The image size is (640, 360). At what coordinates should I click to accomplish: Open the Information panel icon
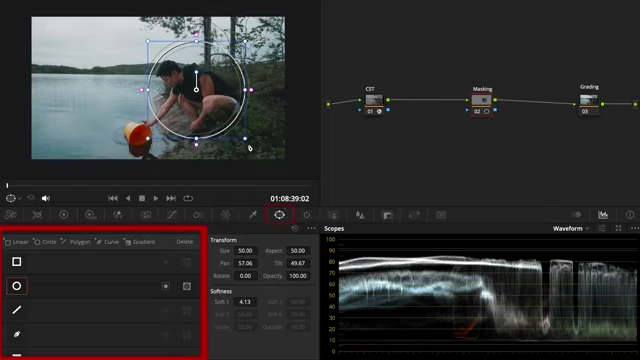pos(630,215)
